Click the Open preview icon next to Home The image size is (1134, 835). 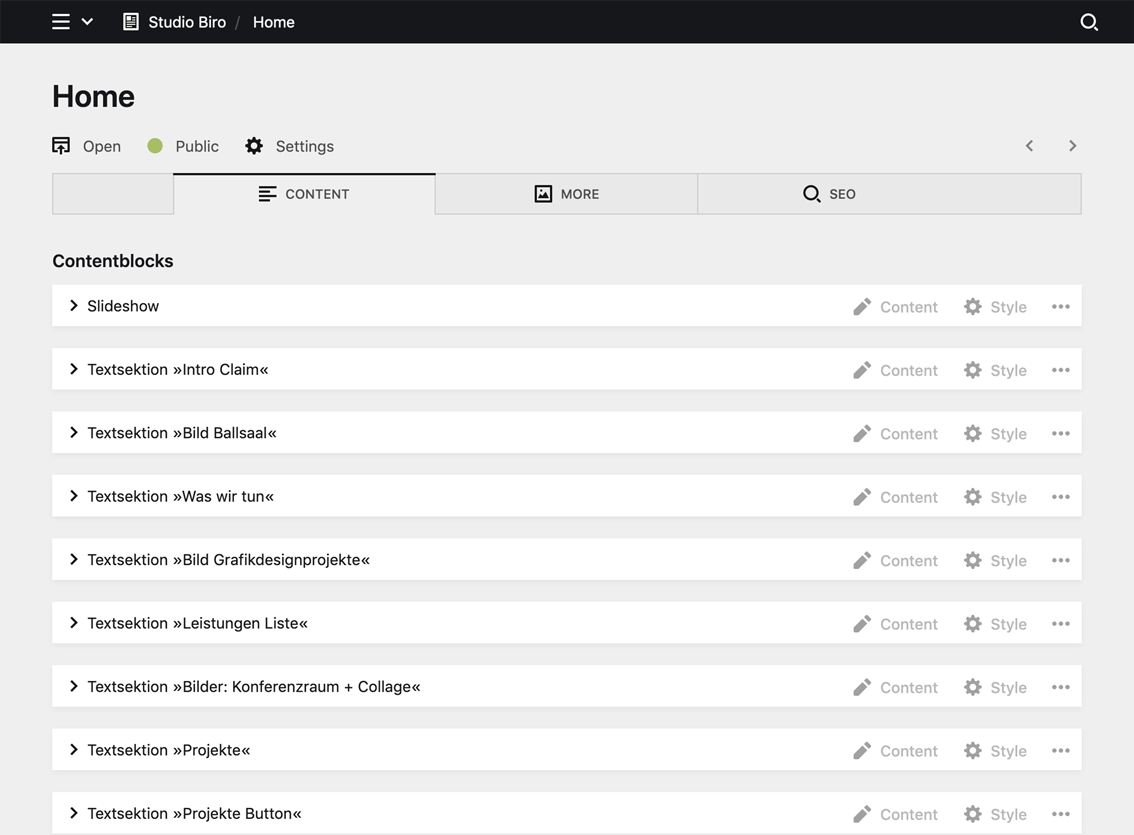(60, 145)
